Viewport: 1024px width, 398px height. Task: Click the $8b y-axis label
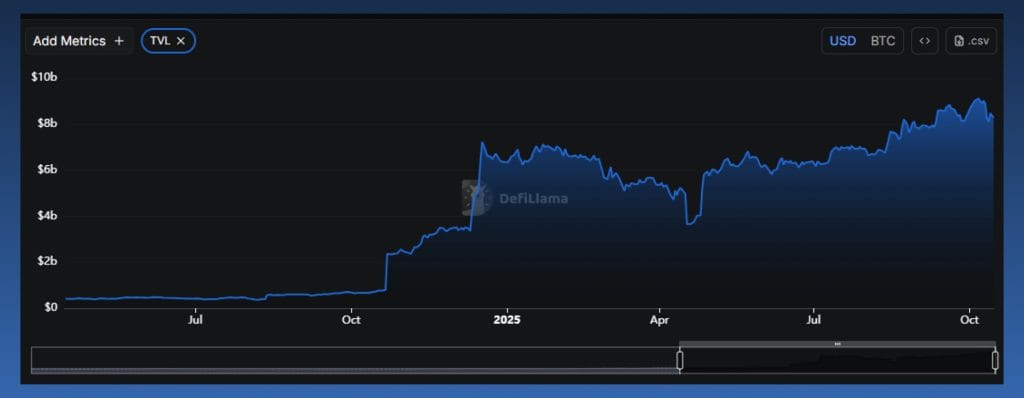click(x=47, y=124)
